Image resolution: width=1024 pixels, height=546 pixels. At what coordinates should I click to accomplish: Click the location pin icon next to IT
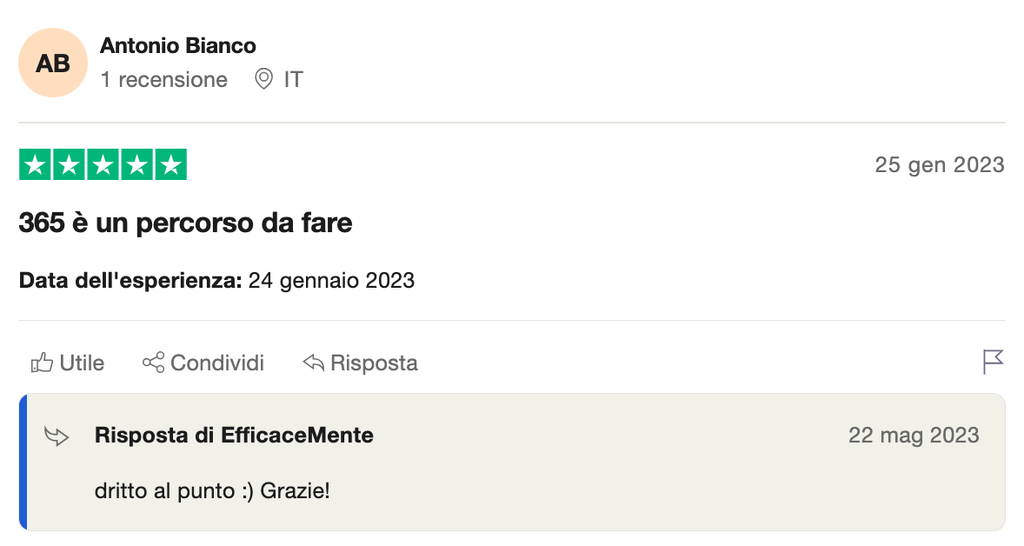pos(264,79)
